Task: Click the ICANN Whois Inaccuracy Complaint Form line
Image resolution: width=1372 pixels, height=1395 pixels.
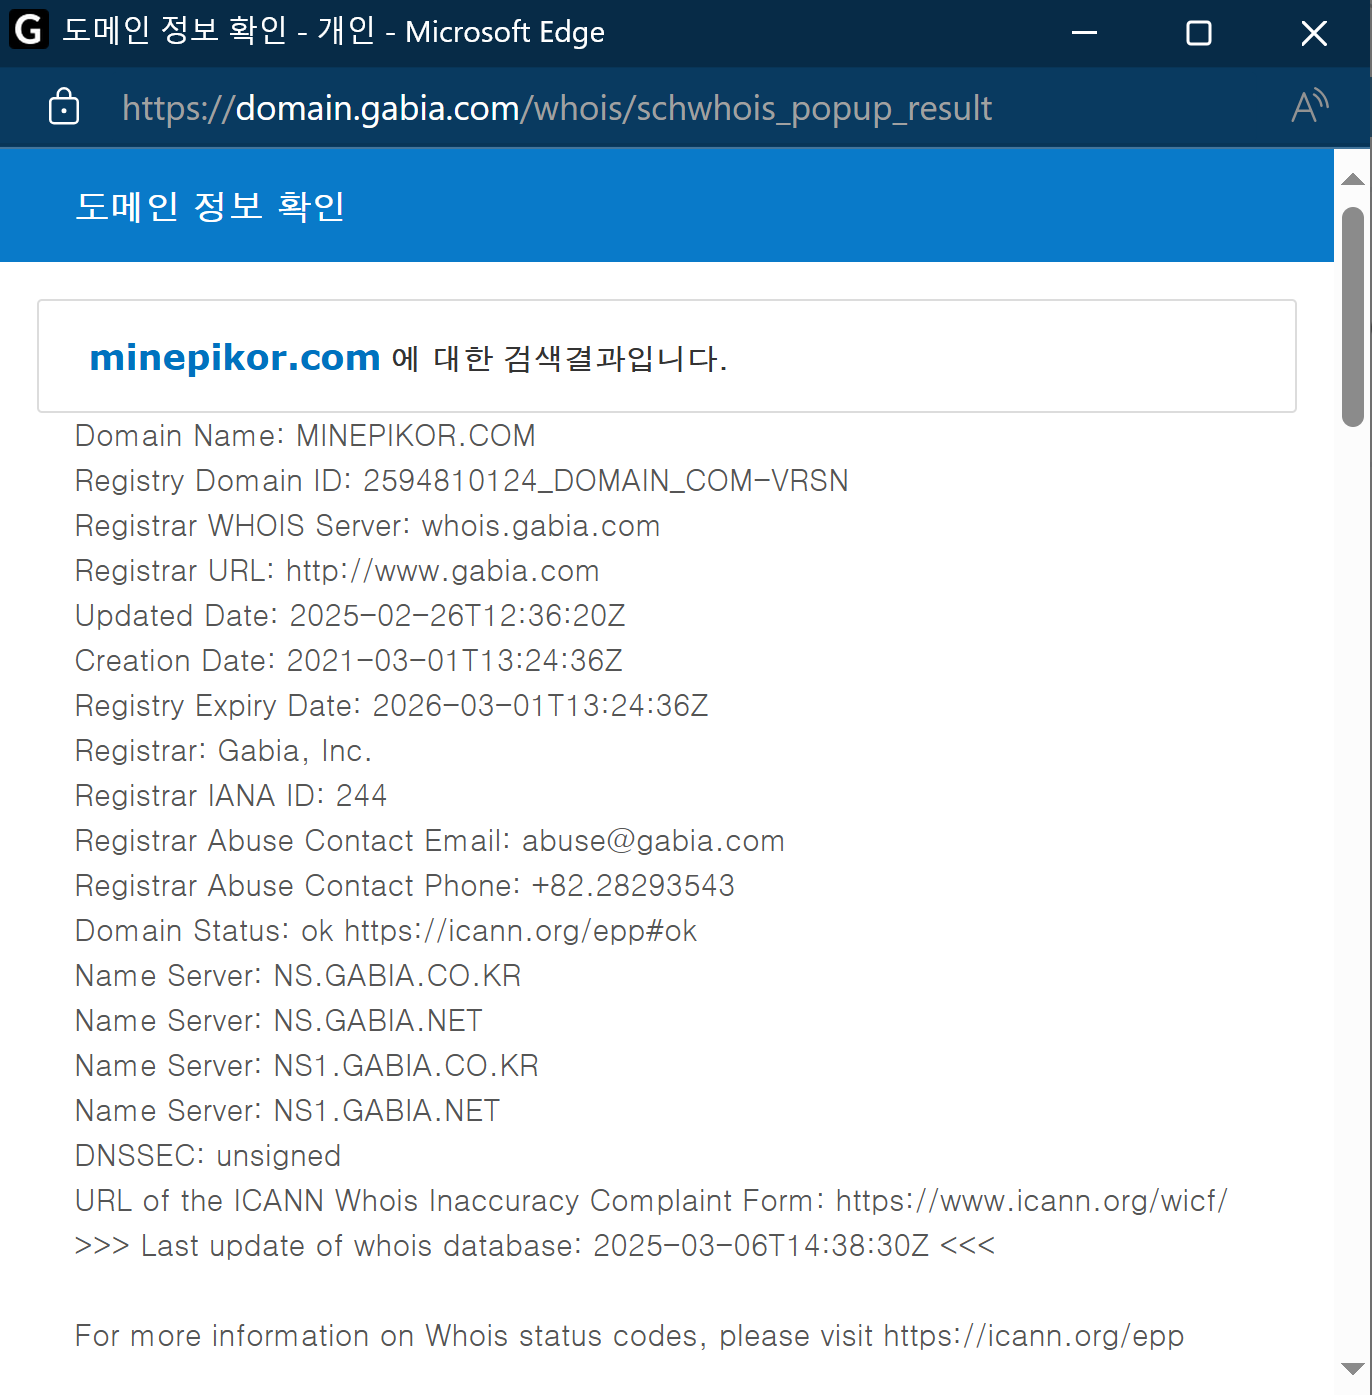Action: (x=652, y=1201)
